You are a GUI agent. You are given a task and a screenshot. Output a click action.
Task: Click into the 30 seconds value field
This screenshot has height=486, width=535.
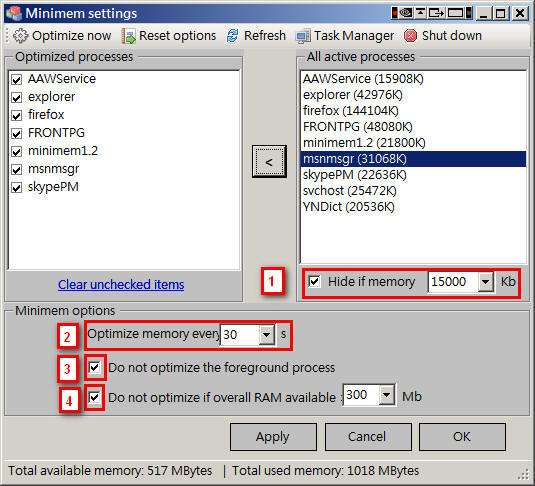point(240,334)
